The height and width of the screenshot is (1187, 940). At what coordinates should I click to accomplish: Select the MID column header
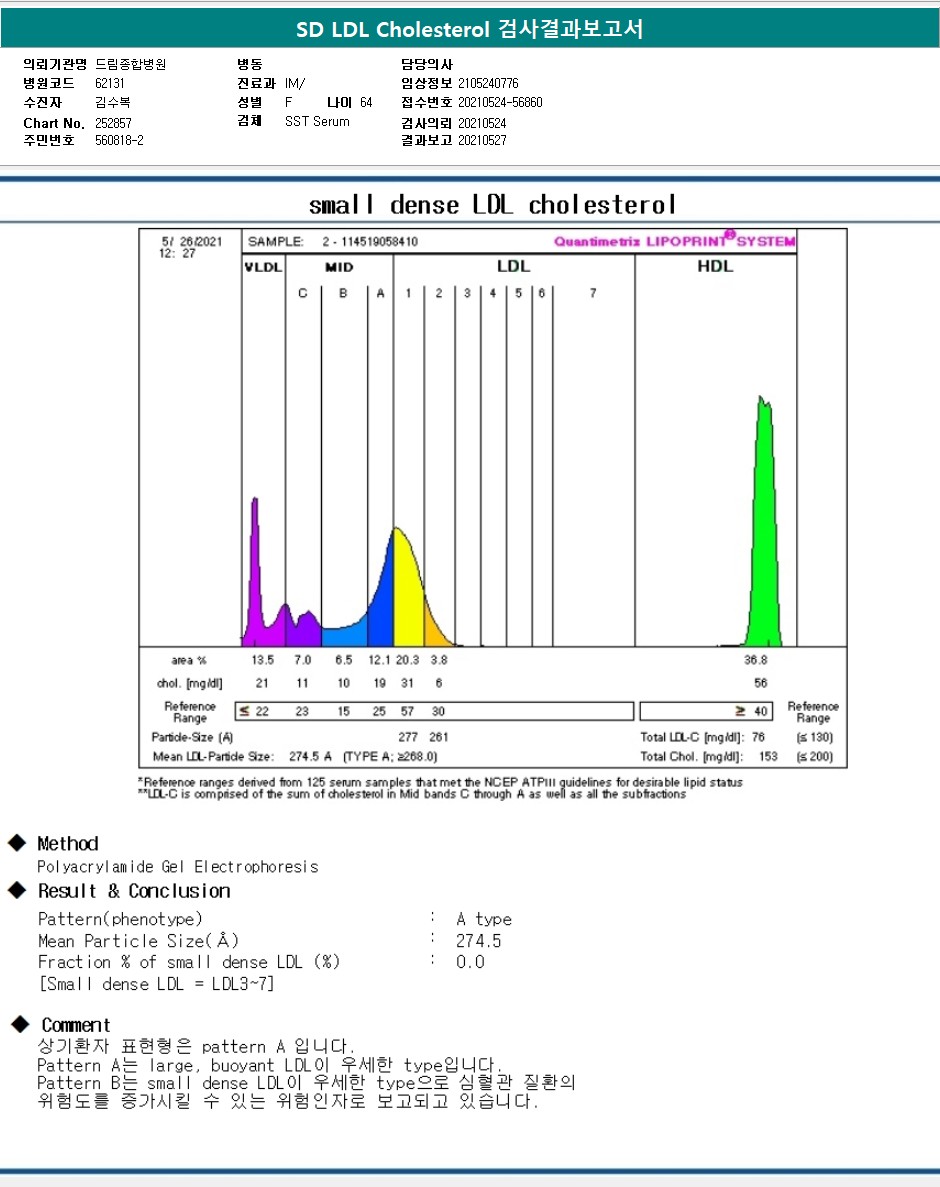[339, 267]
